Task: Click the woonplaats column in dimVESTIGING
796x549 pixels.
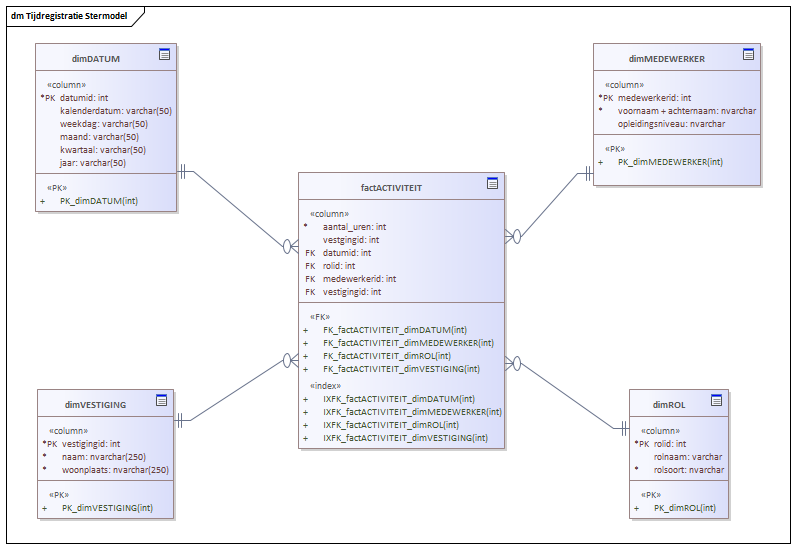Action: [x=115, y=470]
